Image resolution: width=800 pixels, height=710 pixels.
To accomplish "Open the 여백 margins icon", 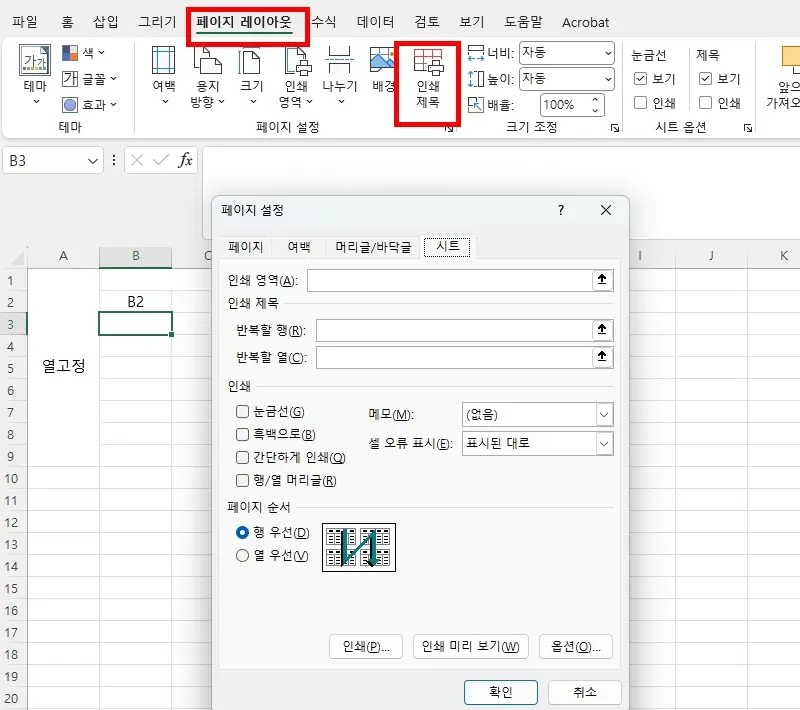I will click(163, 60).
